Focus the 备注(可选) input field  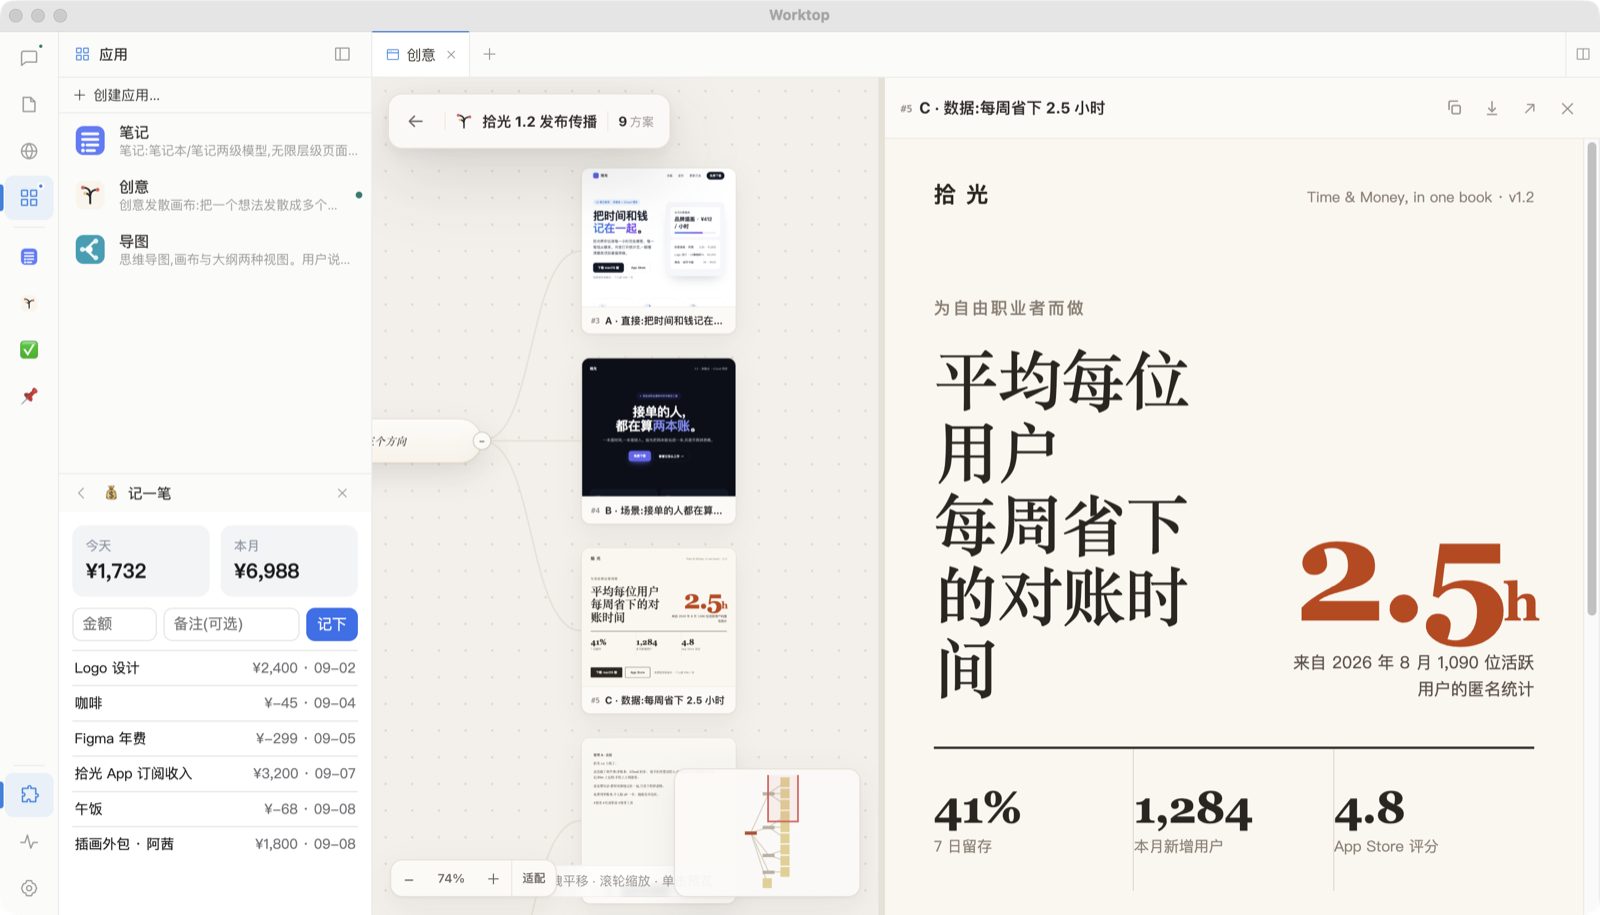coord(231,624)
